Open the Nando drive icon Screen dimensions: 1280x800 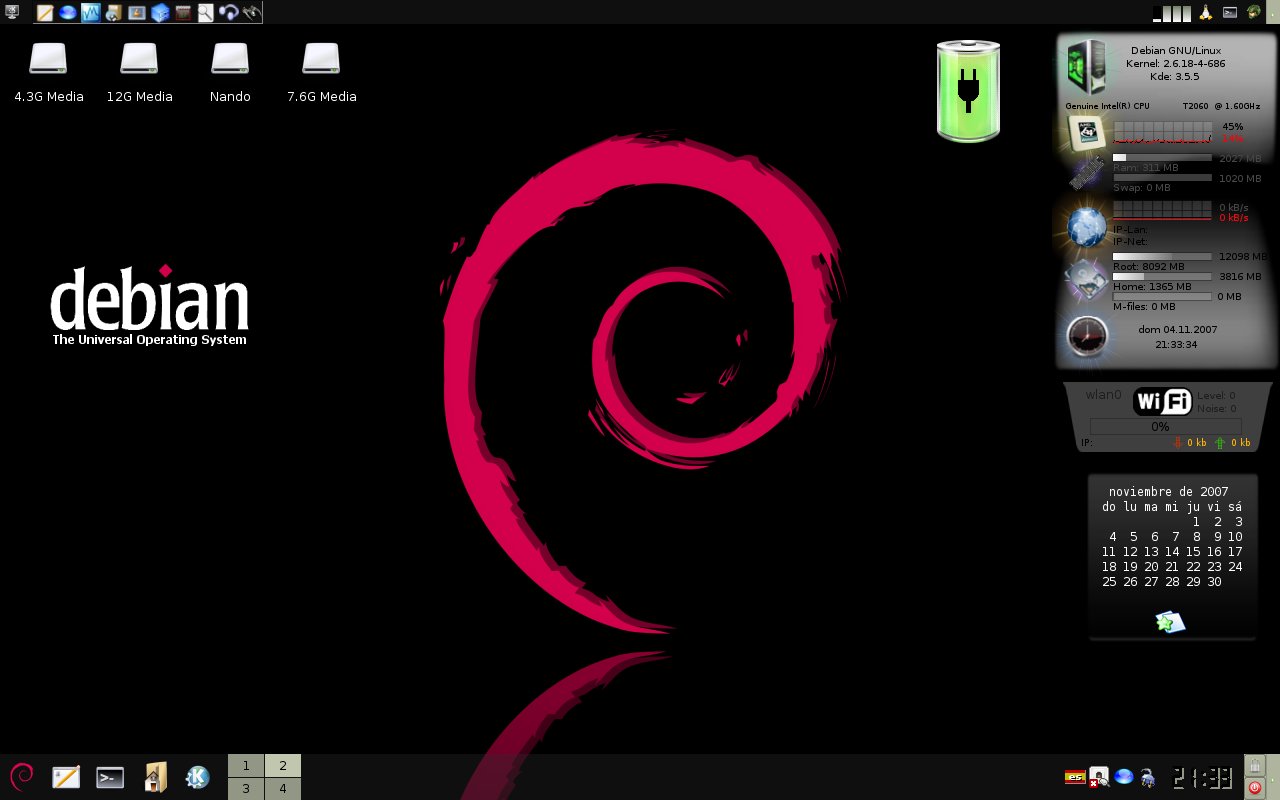pyautogui.click(x=230, y=60)
